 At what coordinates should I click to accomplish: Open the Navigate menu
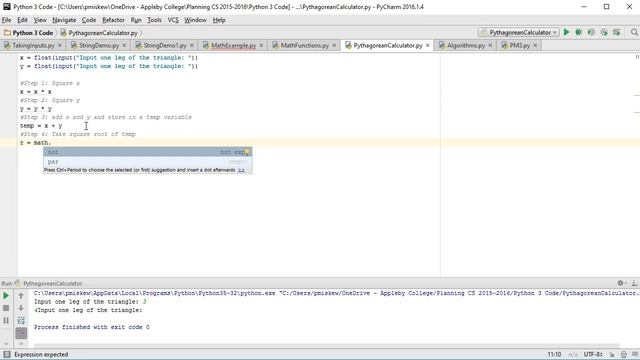(64, 20)
